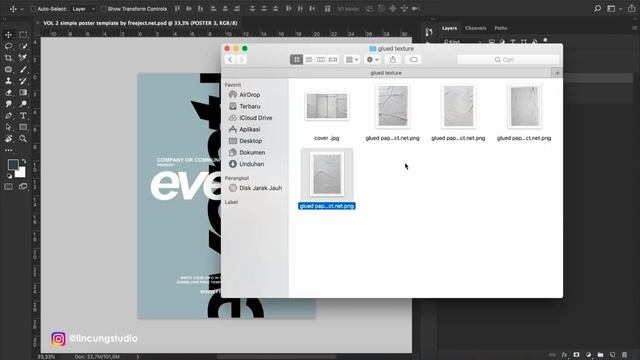Switch Finder to list view
The image size is (640, 360).
pos(309,60)
